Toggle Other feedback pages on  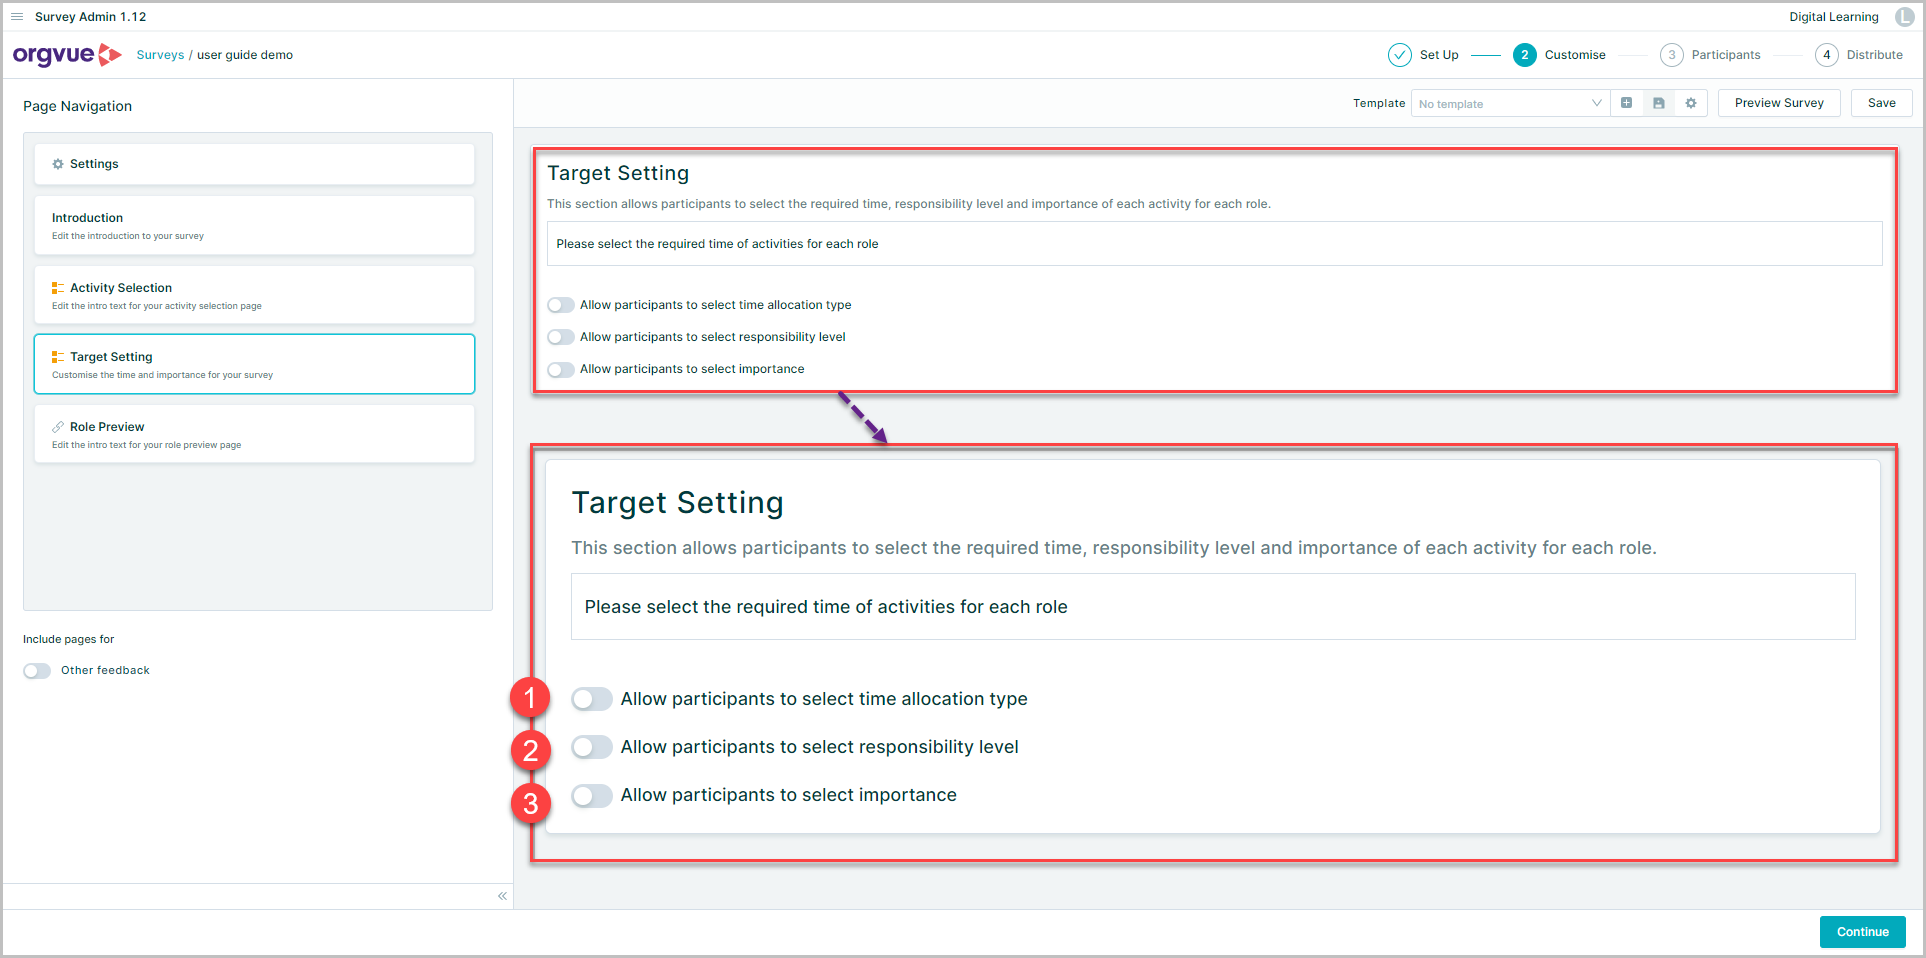point(36,670)
